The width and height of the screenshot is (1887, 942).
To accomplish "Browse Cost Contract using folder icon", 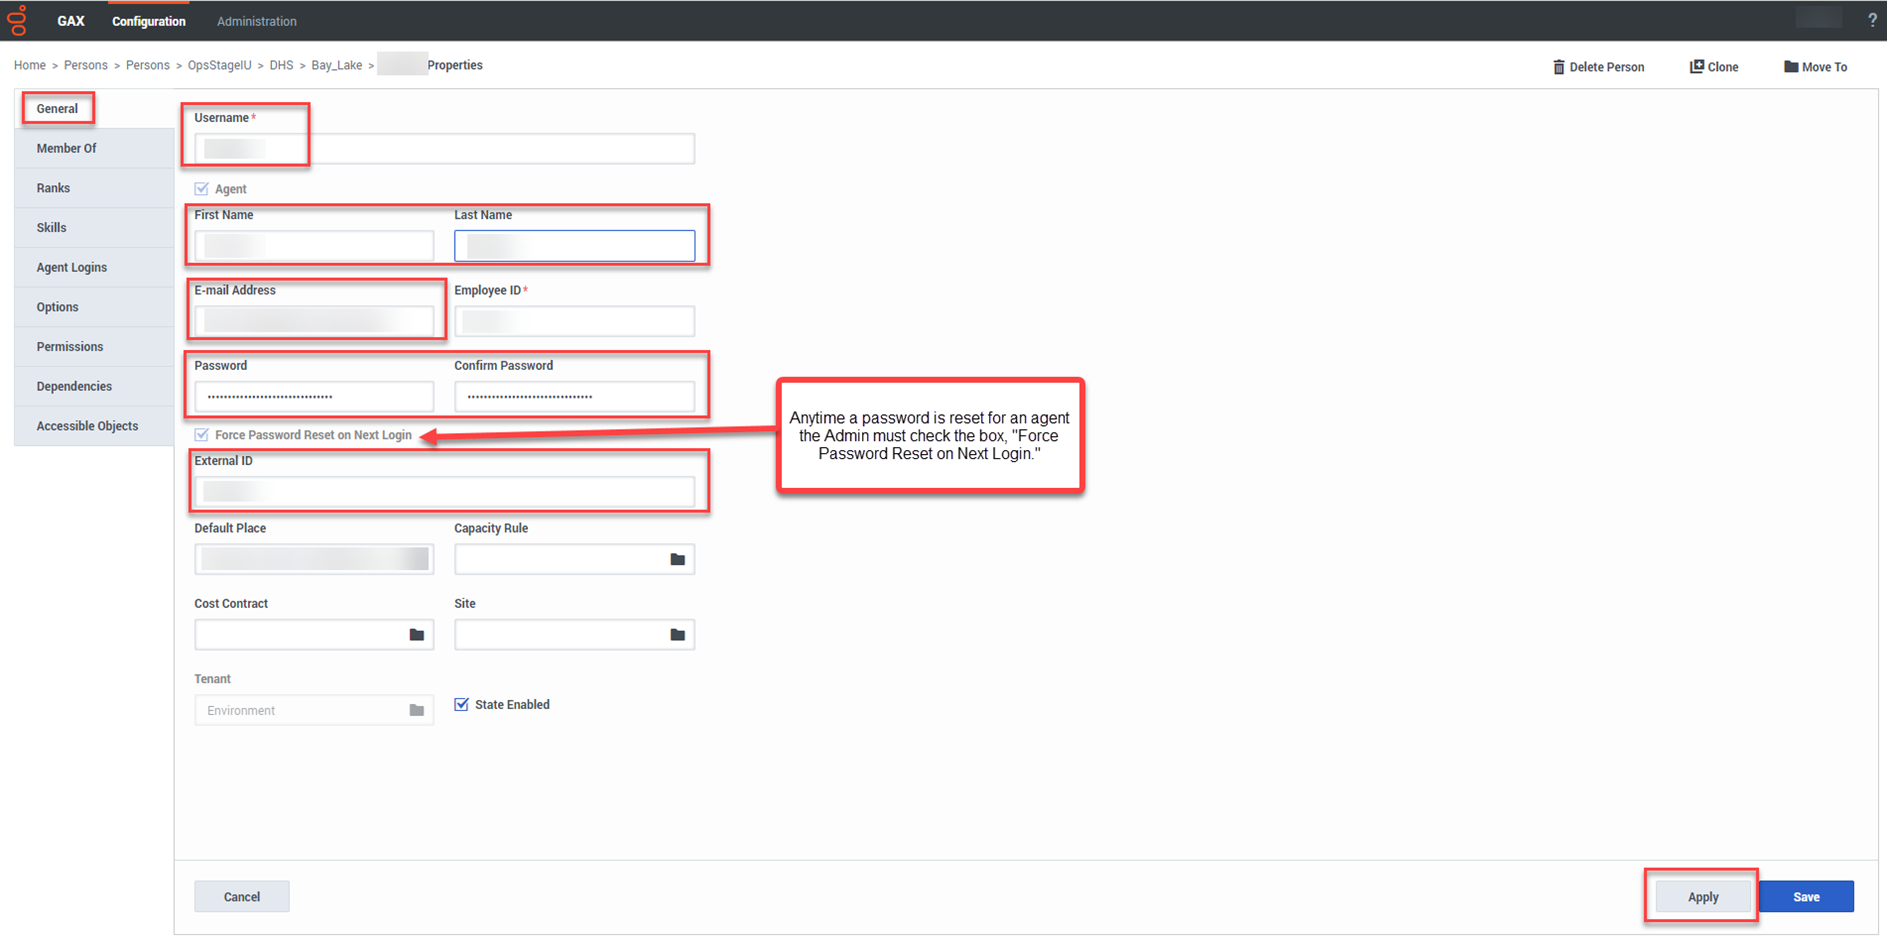I will pos(417,635).
